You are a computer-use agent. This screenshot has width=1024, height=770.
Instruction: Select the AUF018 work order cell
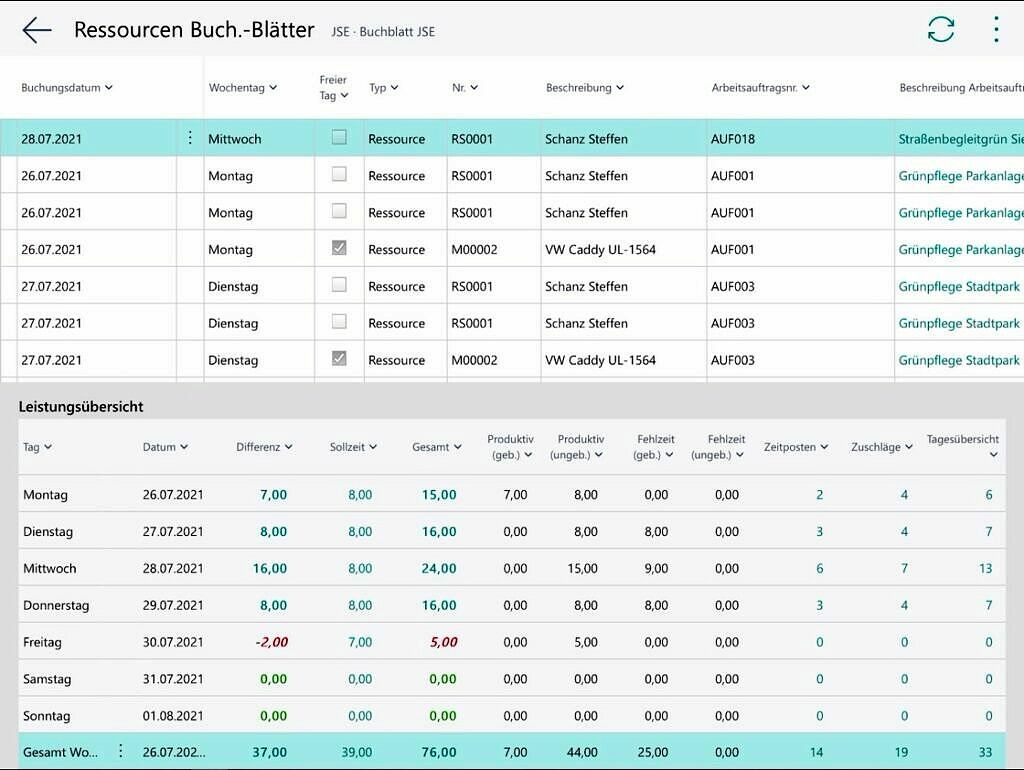(x=732, y=139)
